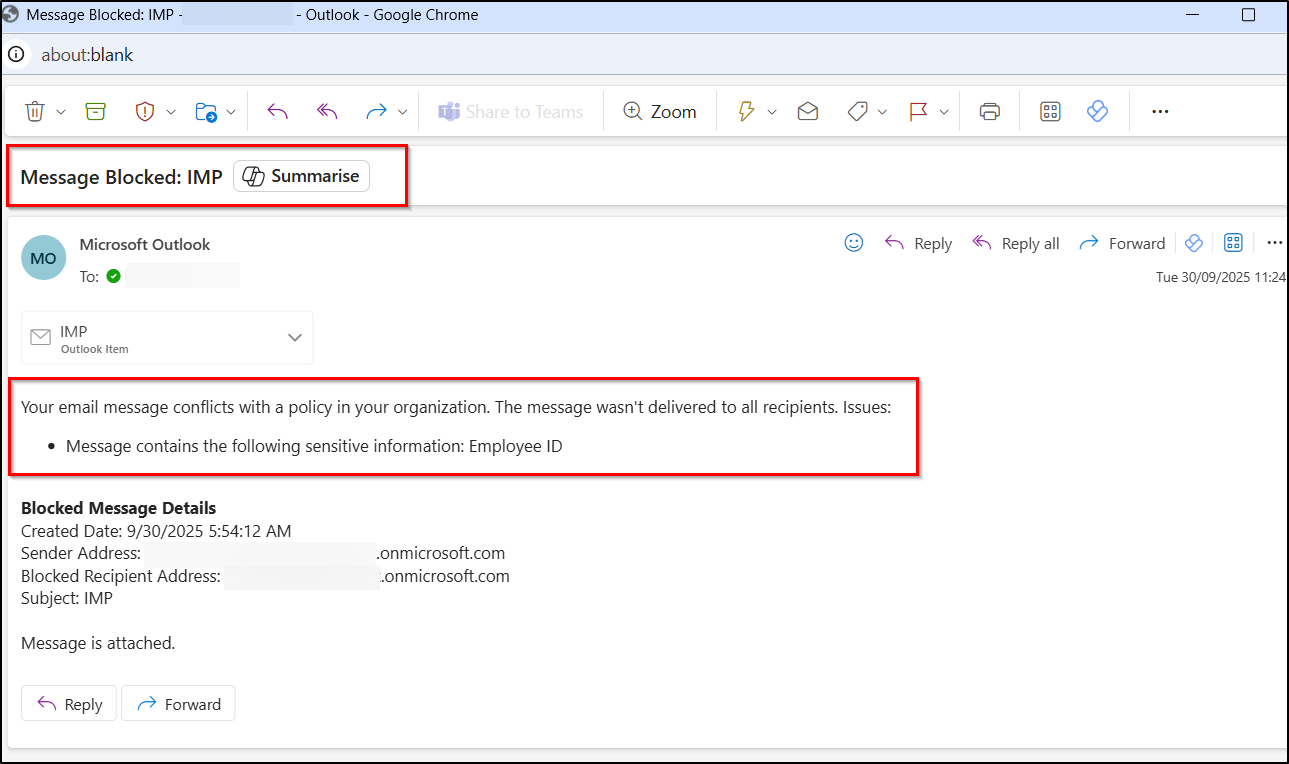Screen dimensions: 1289x764
Task: Open the Apps panel icon in the toolbar
Action: 1049,111
